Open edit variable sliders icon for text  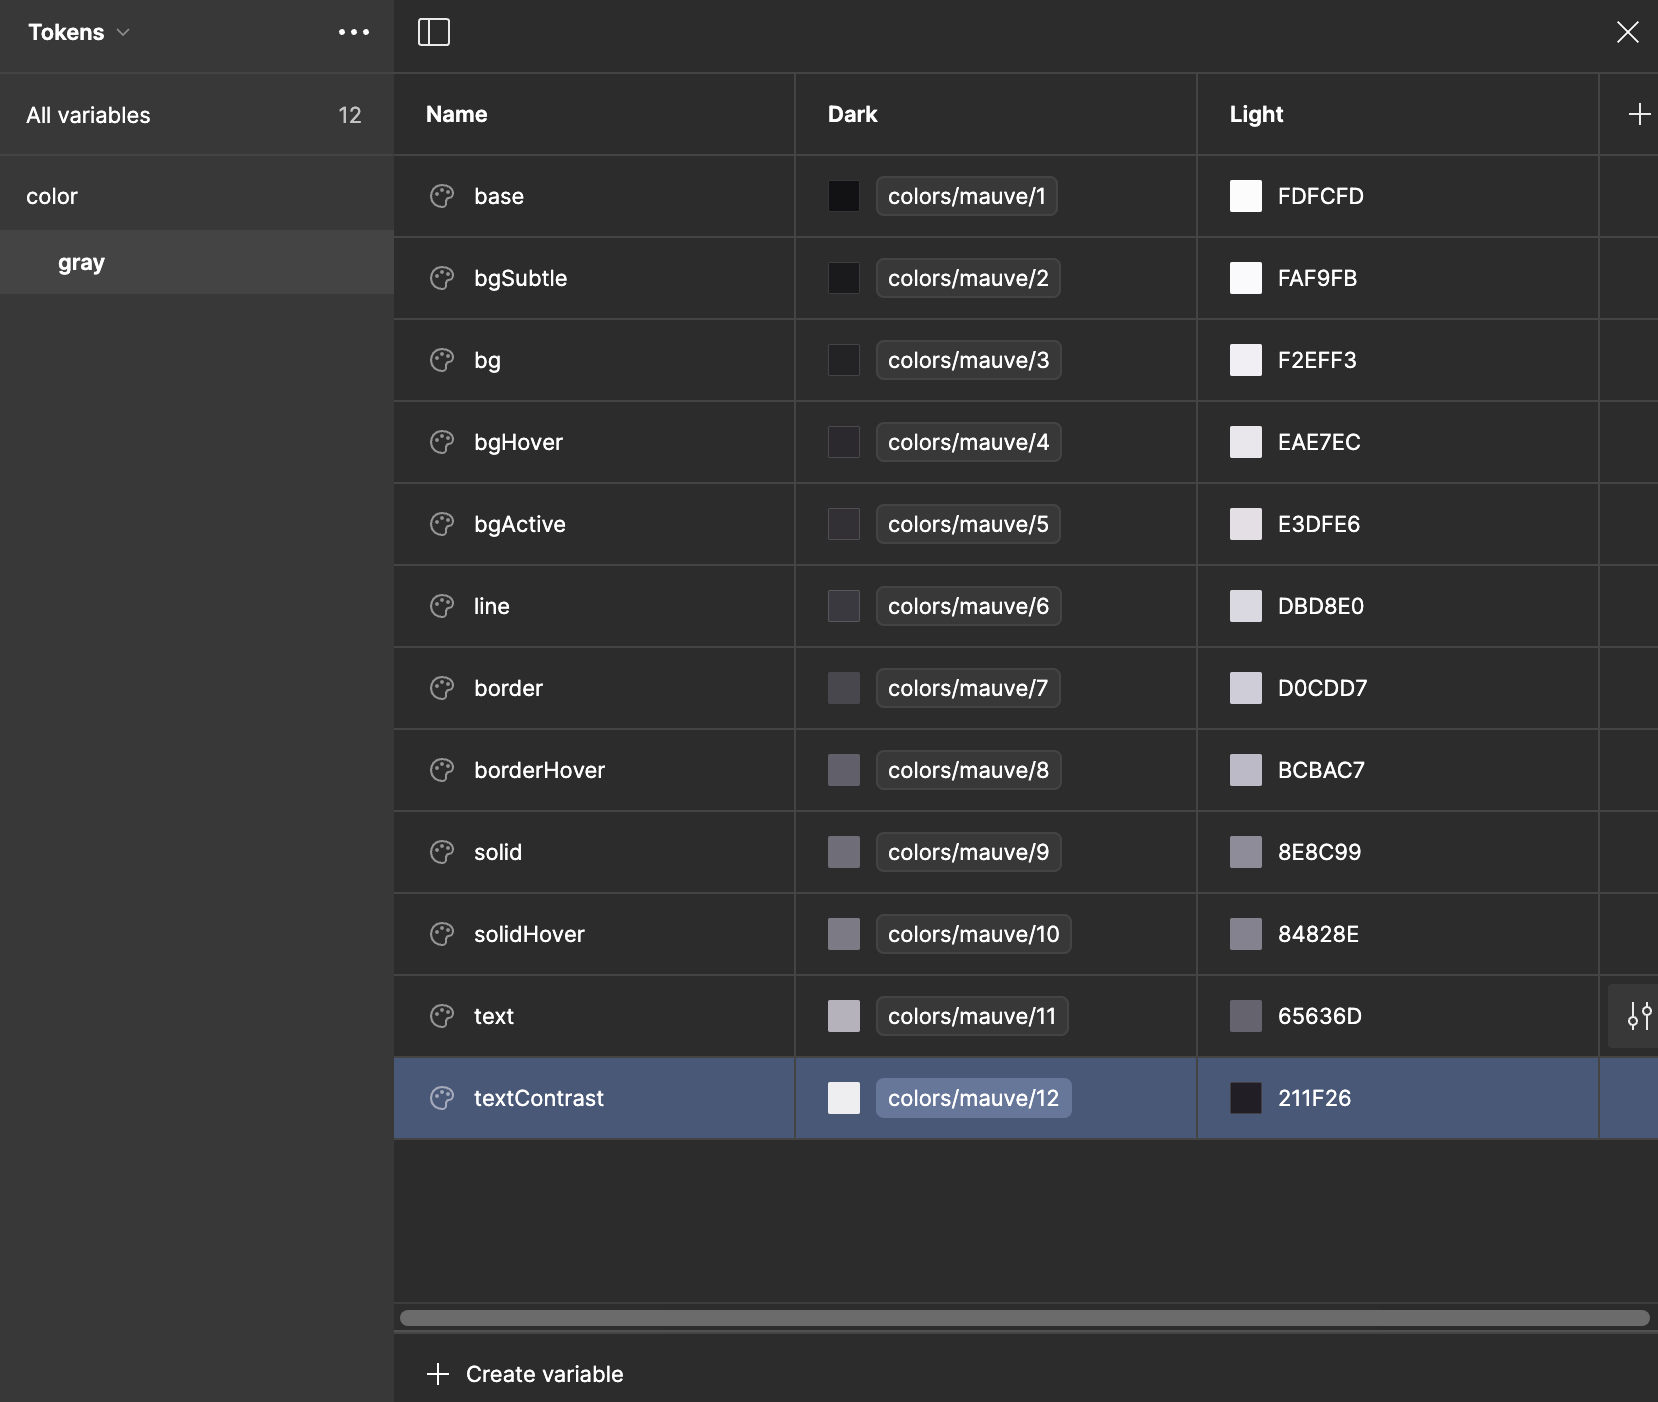(x=1639, y=1016)
